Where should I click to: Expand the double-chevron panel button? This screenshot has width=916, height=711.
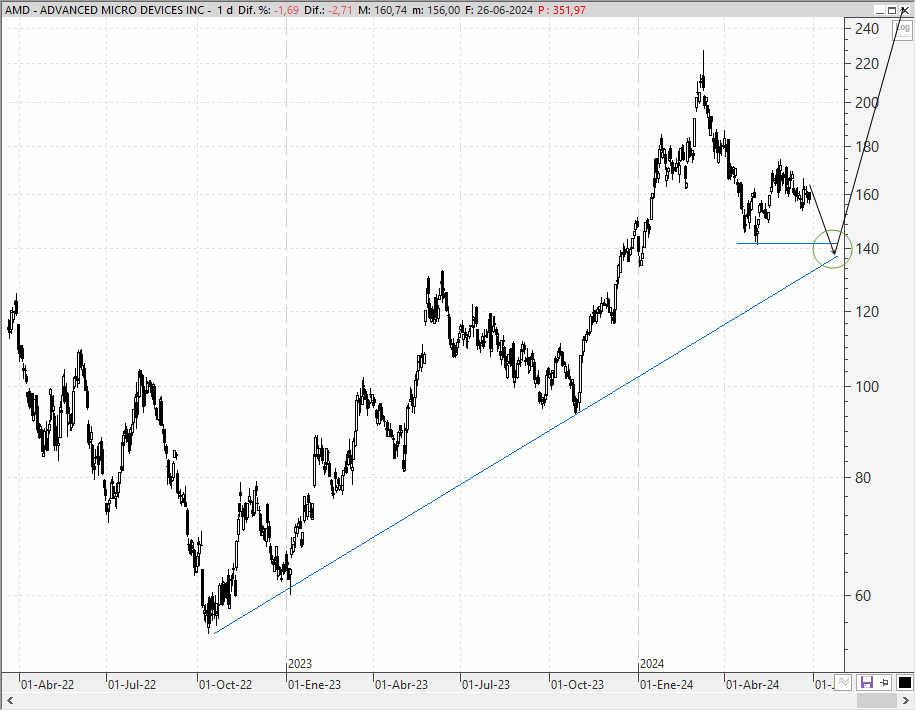[843, 682]
